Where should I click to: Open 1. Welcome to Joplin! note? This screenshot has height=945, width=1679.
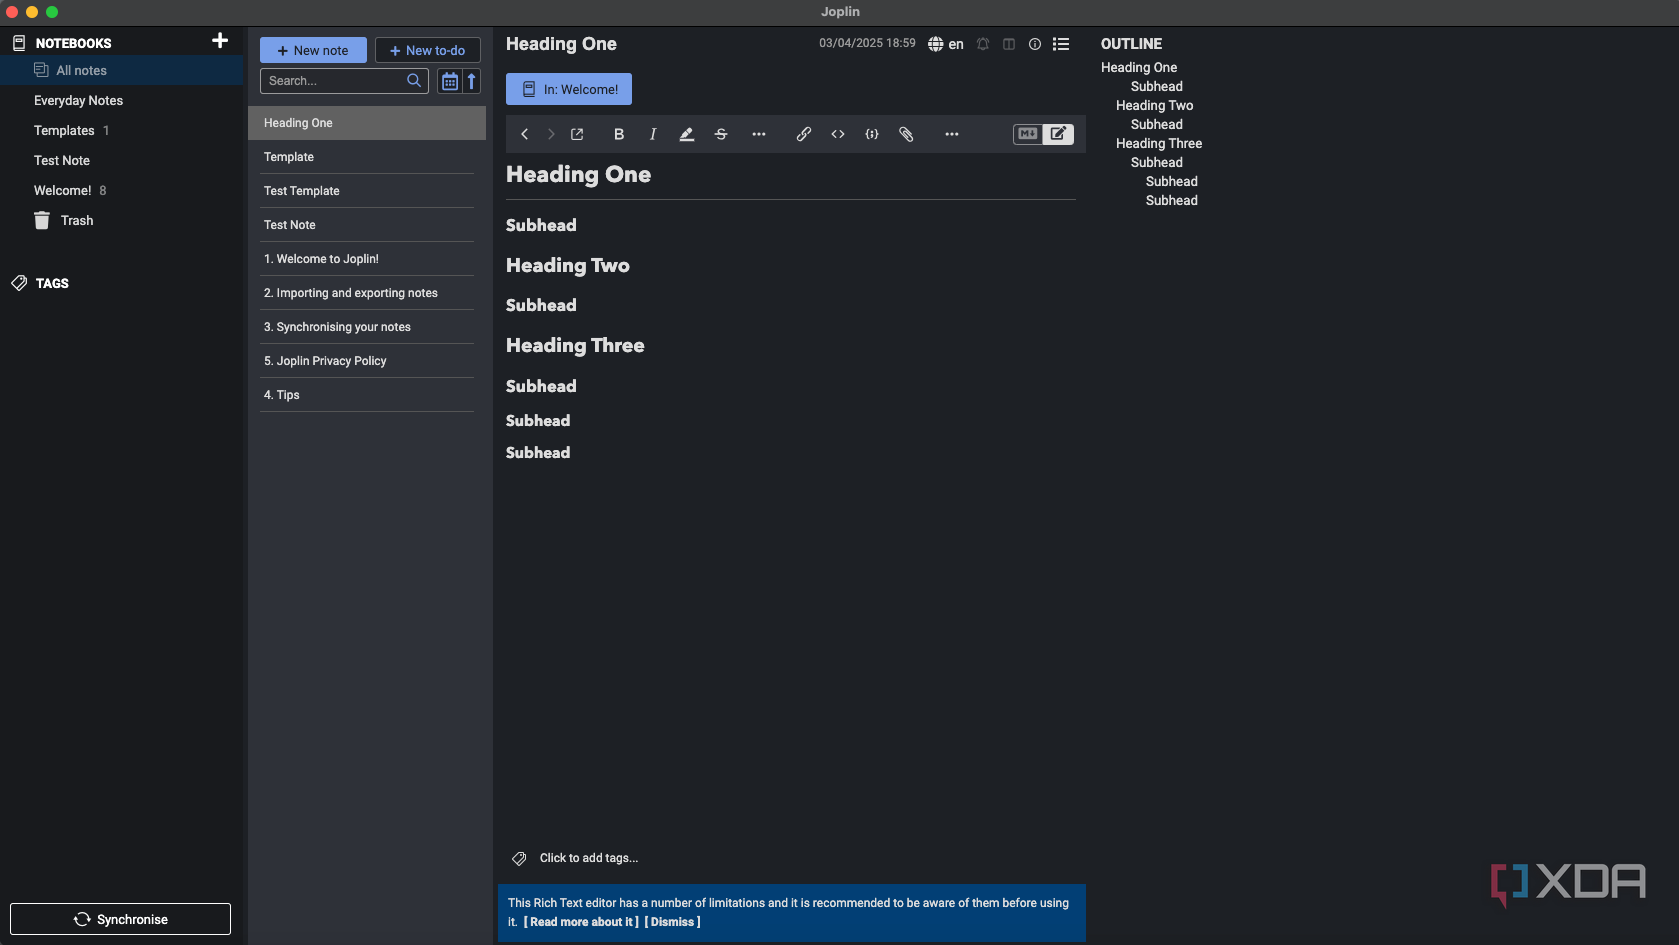tap(367, 259)
